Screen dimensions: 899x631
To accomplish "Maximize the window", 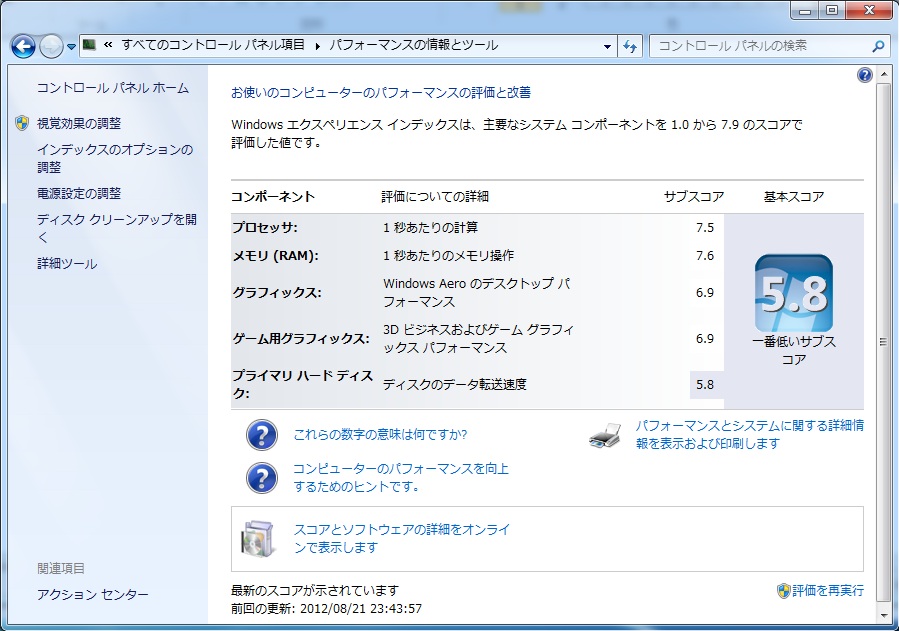I will tap(832, 10).
